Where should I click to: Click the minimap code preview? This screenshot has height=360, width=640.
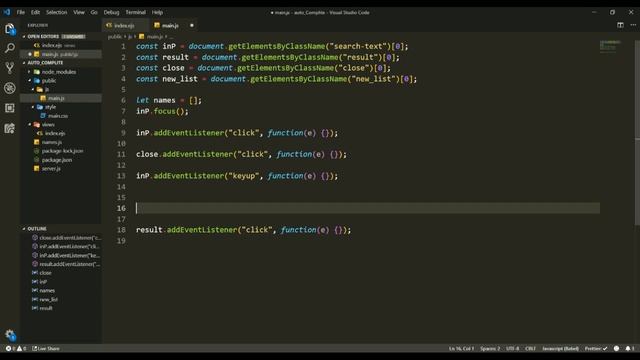(x=610, y=46)
